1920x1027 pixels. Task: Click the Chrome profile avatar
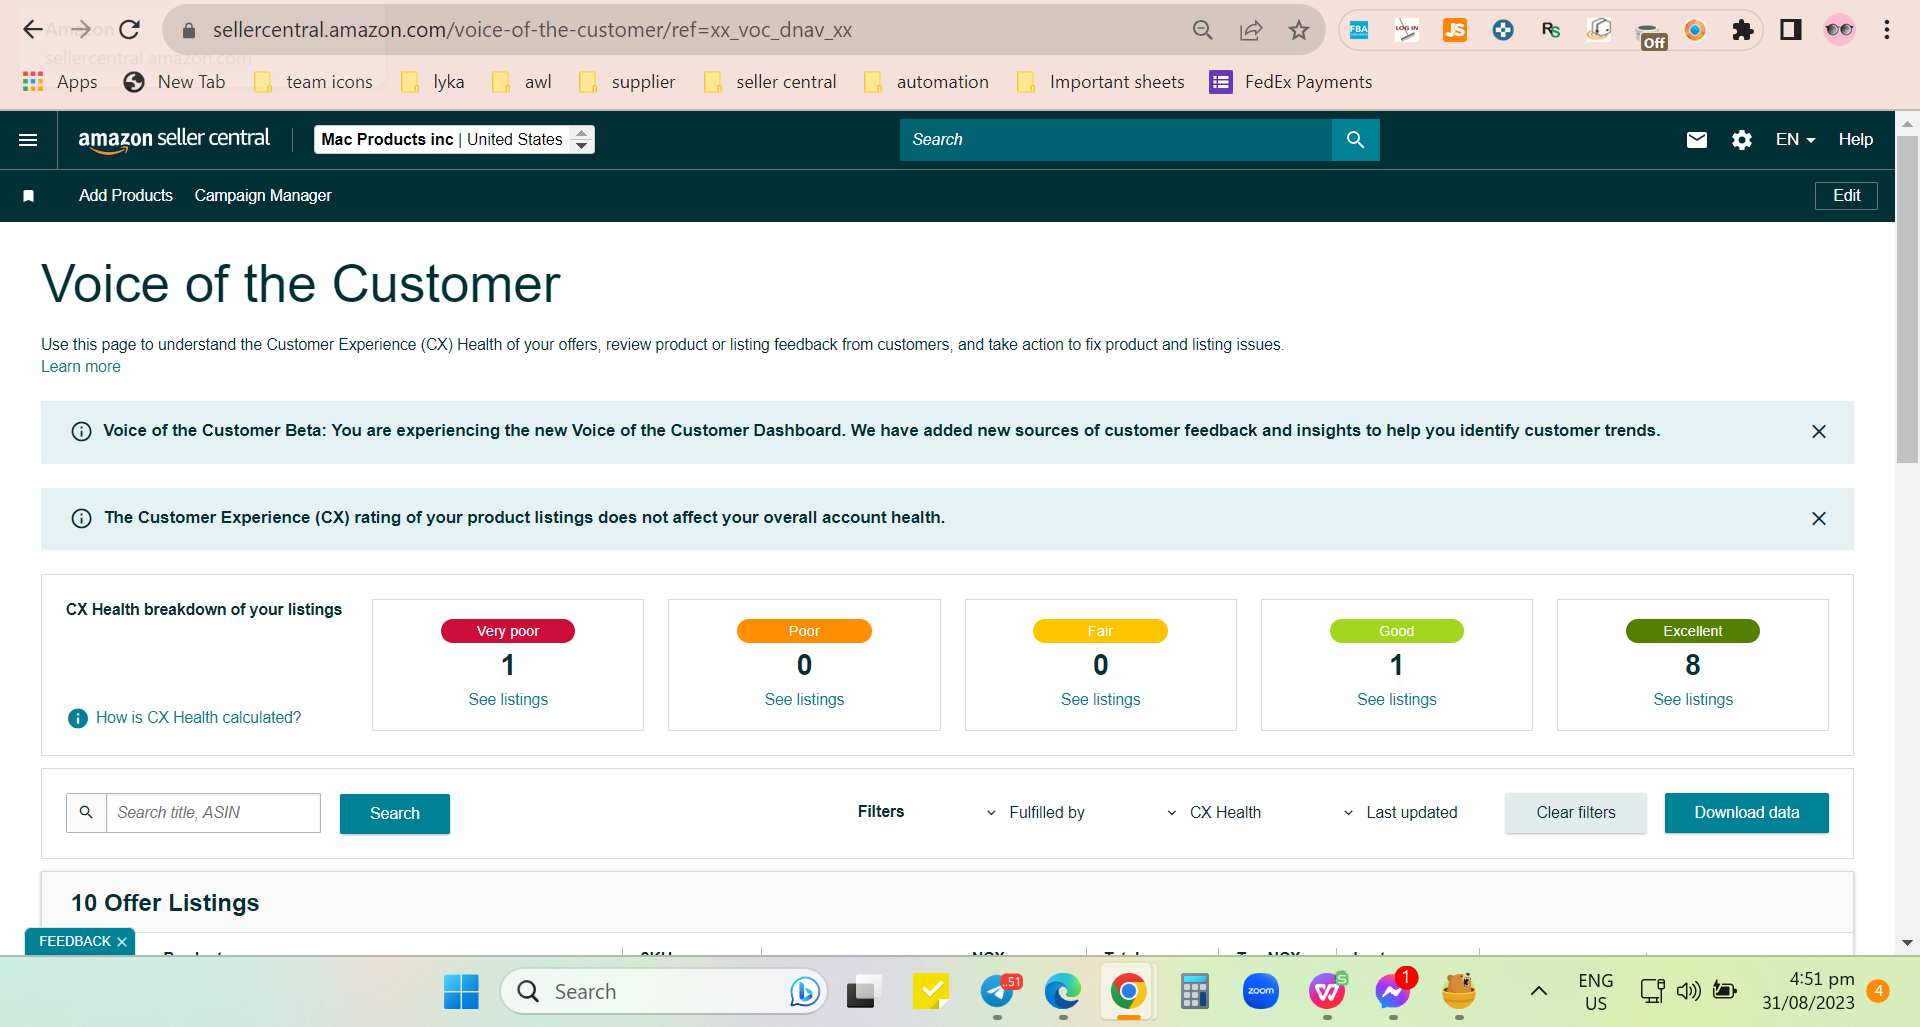1839,30
